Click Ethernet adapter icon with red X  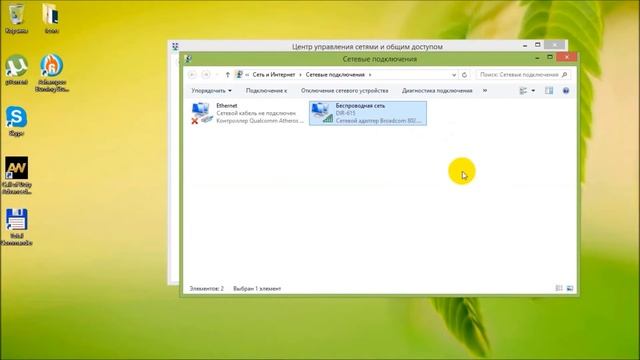[202, 113]
